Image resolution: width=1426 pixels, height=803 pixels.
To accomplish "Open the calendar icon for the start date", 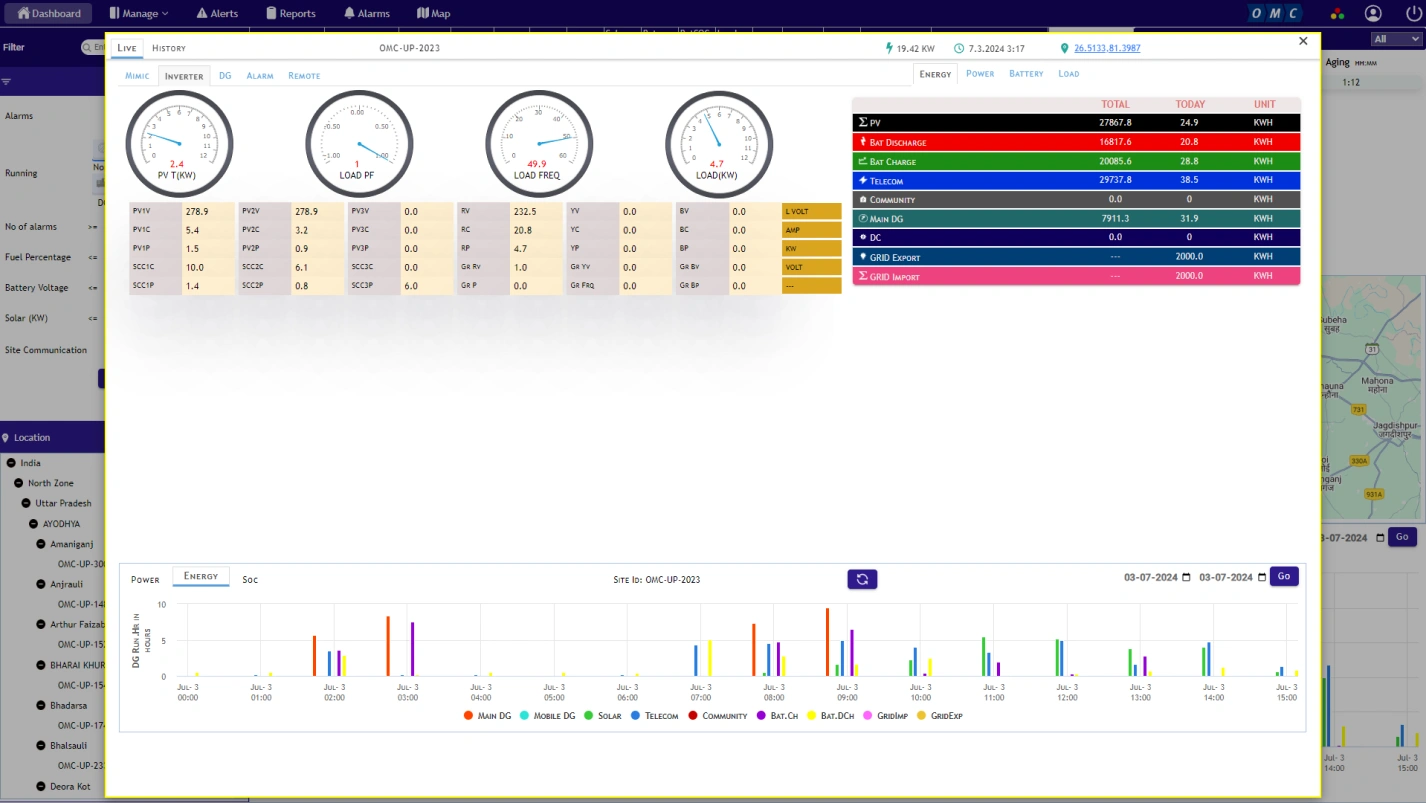I will (1186, 576).
